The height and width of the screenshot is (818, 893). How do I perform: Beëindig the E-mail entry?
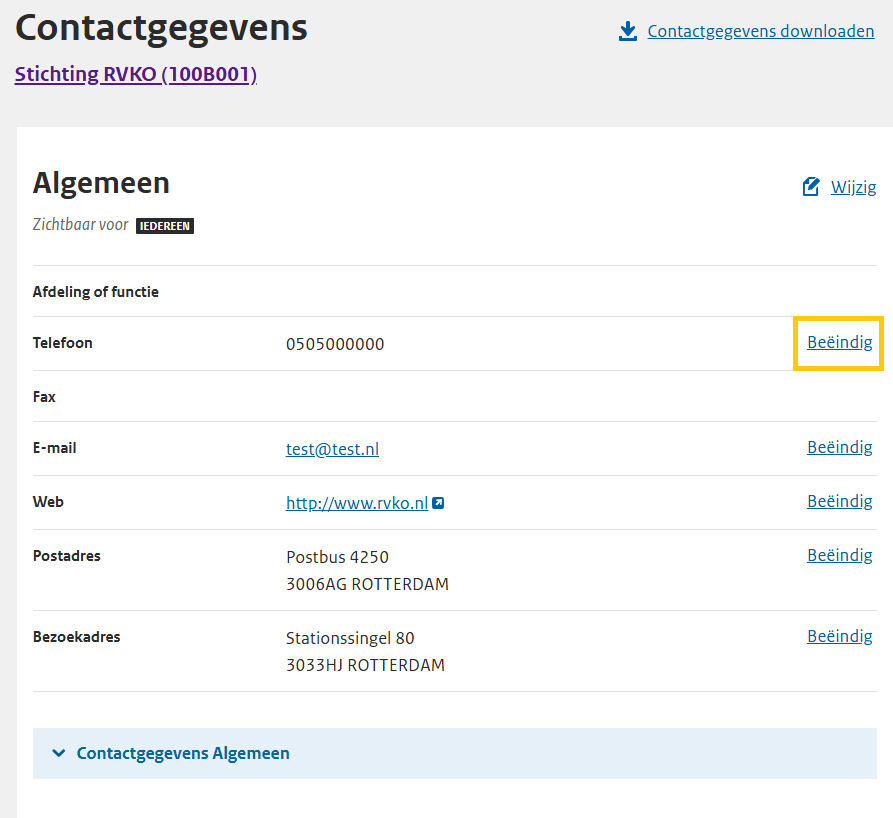(x=839, y=446)
